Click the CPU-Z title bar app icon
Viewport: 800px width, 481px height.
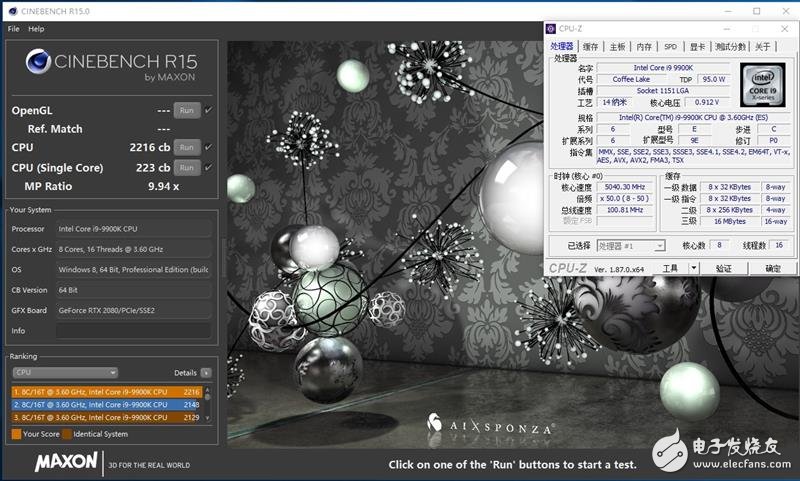pyautogui.click(x=551, y=29)
